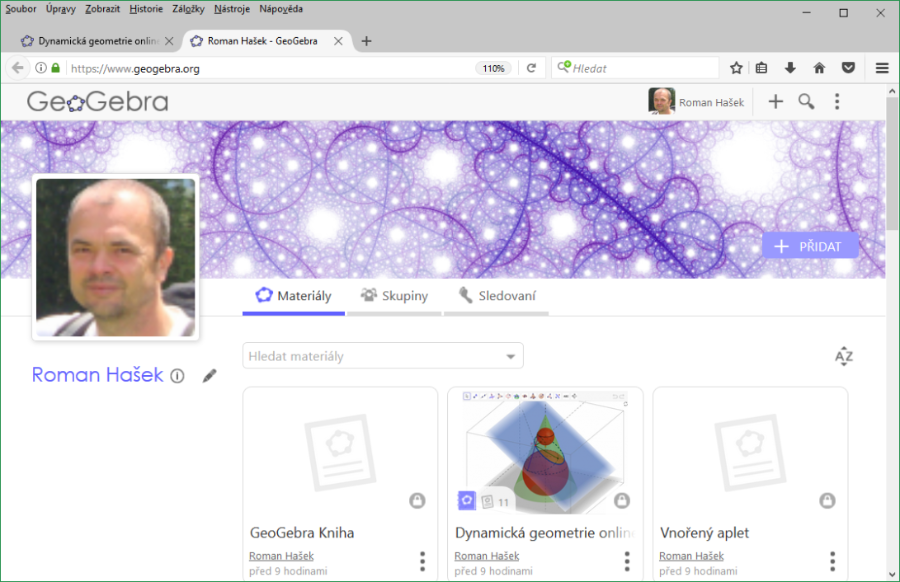Expand the Hledat materiály dropdown arrow
Screen dimensions: 900x582
tap(510, 356)
